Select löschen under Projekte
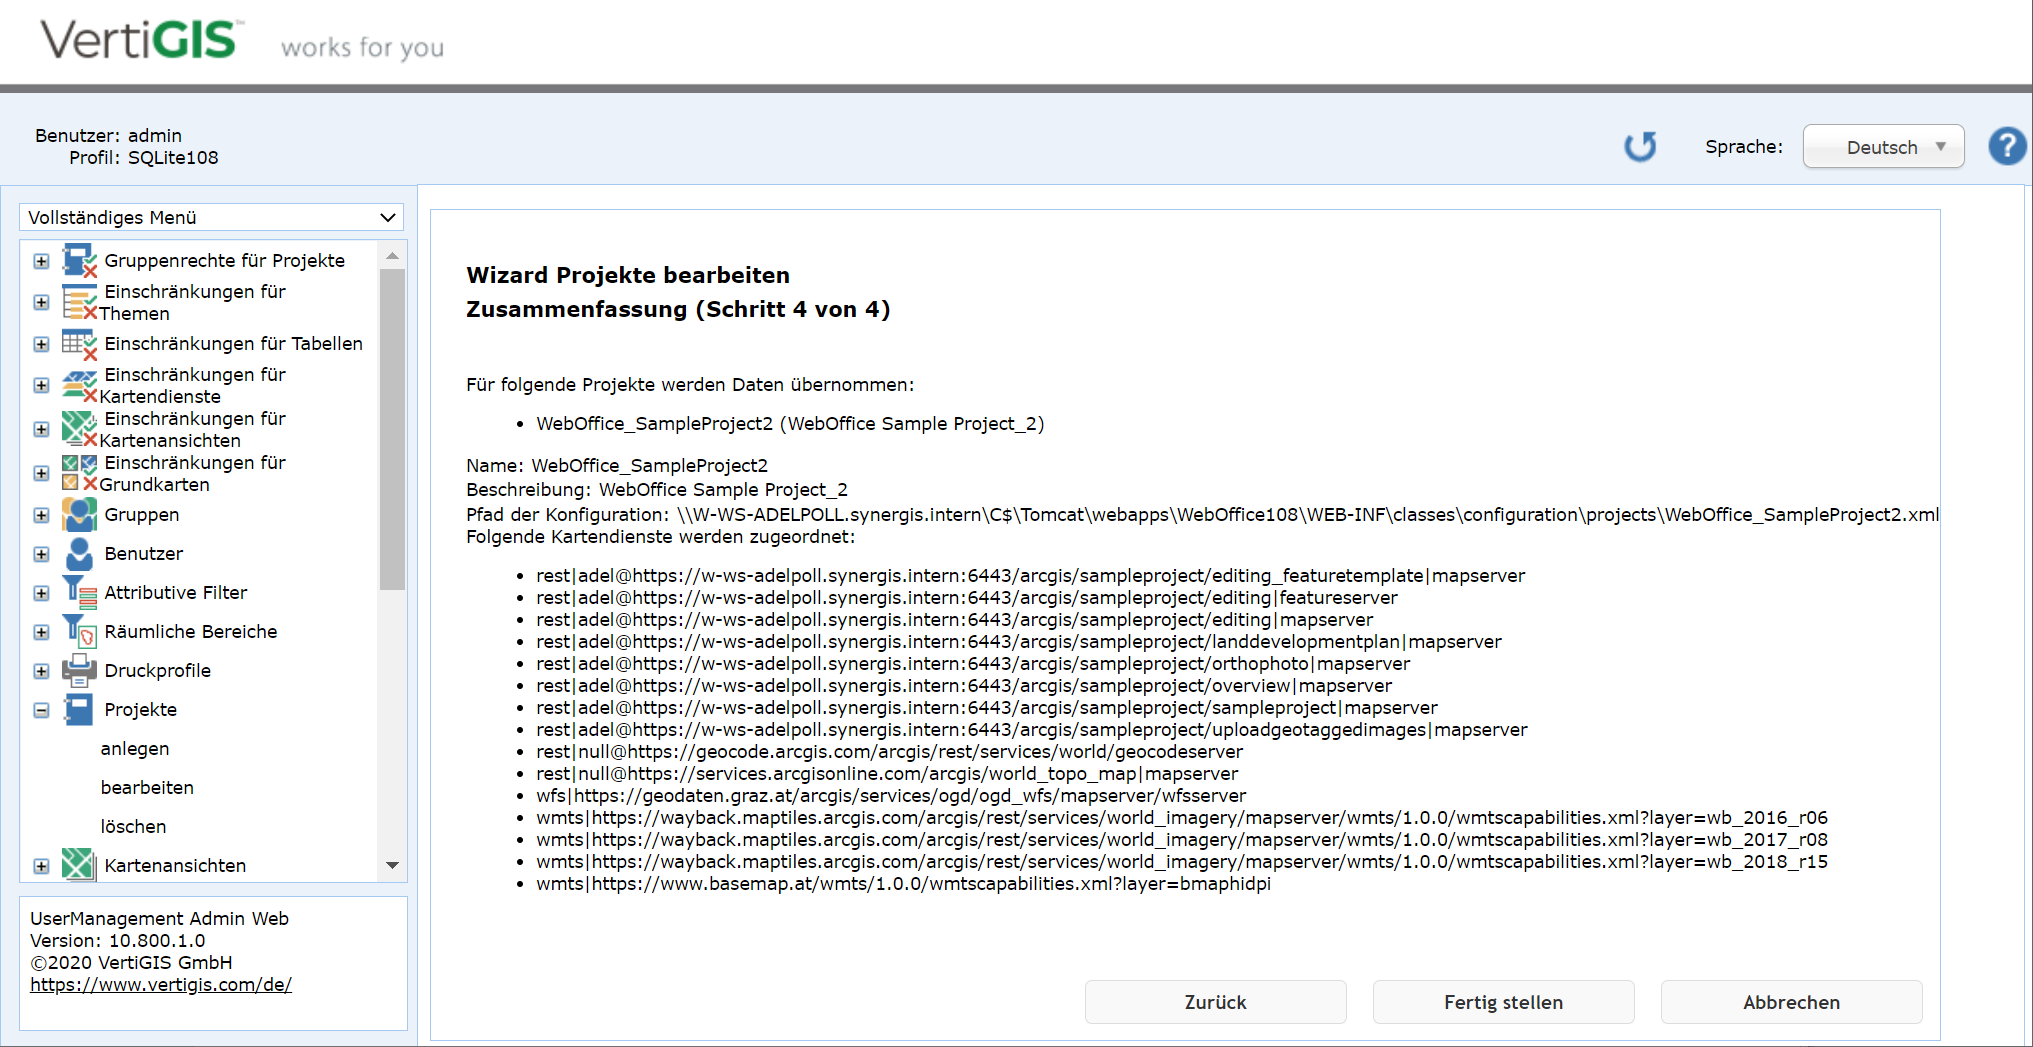 click(x=133, y=827)
